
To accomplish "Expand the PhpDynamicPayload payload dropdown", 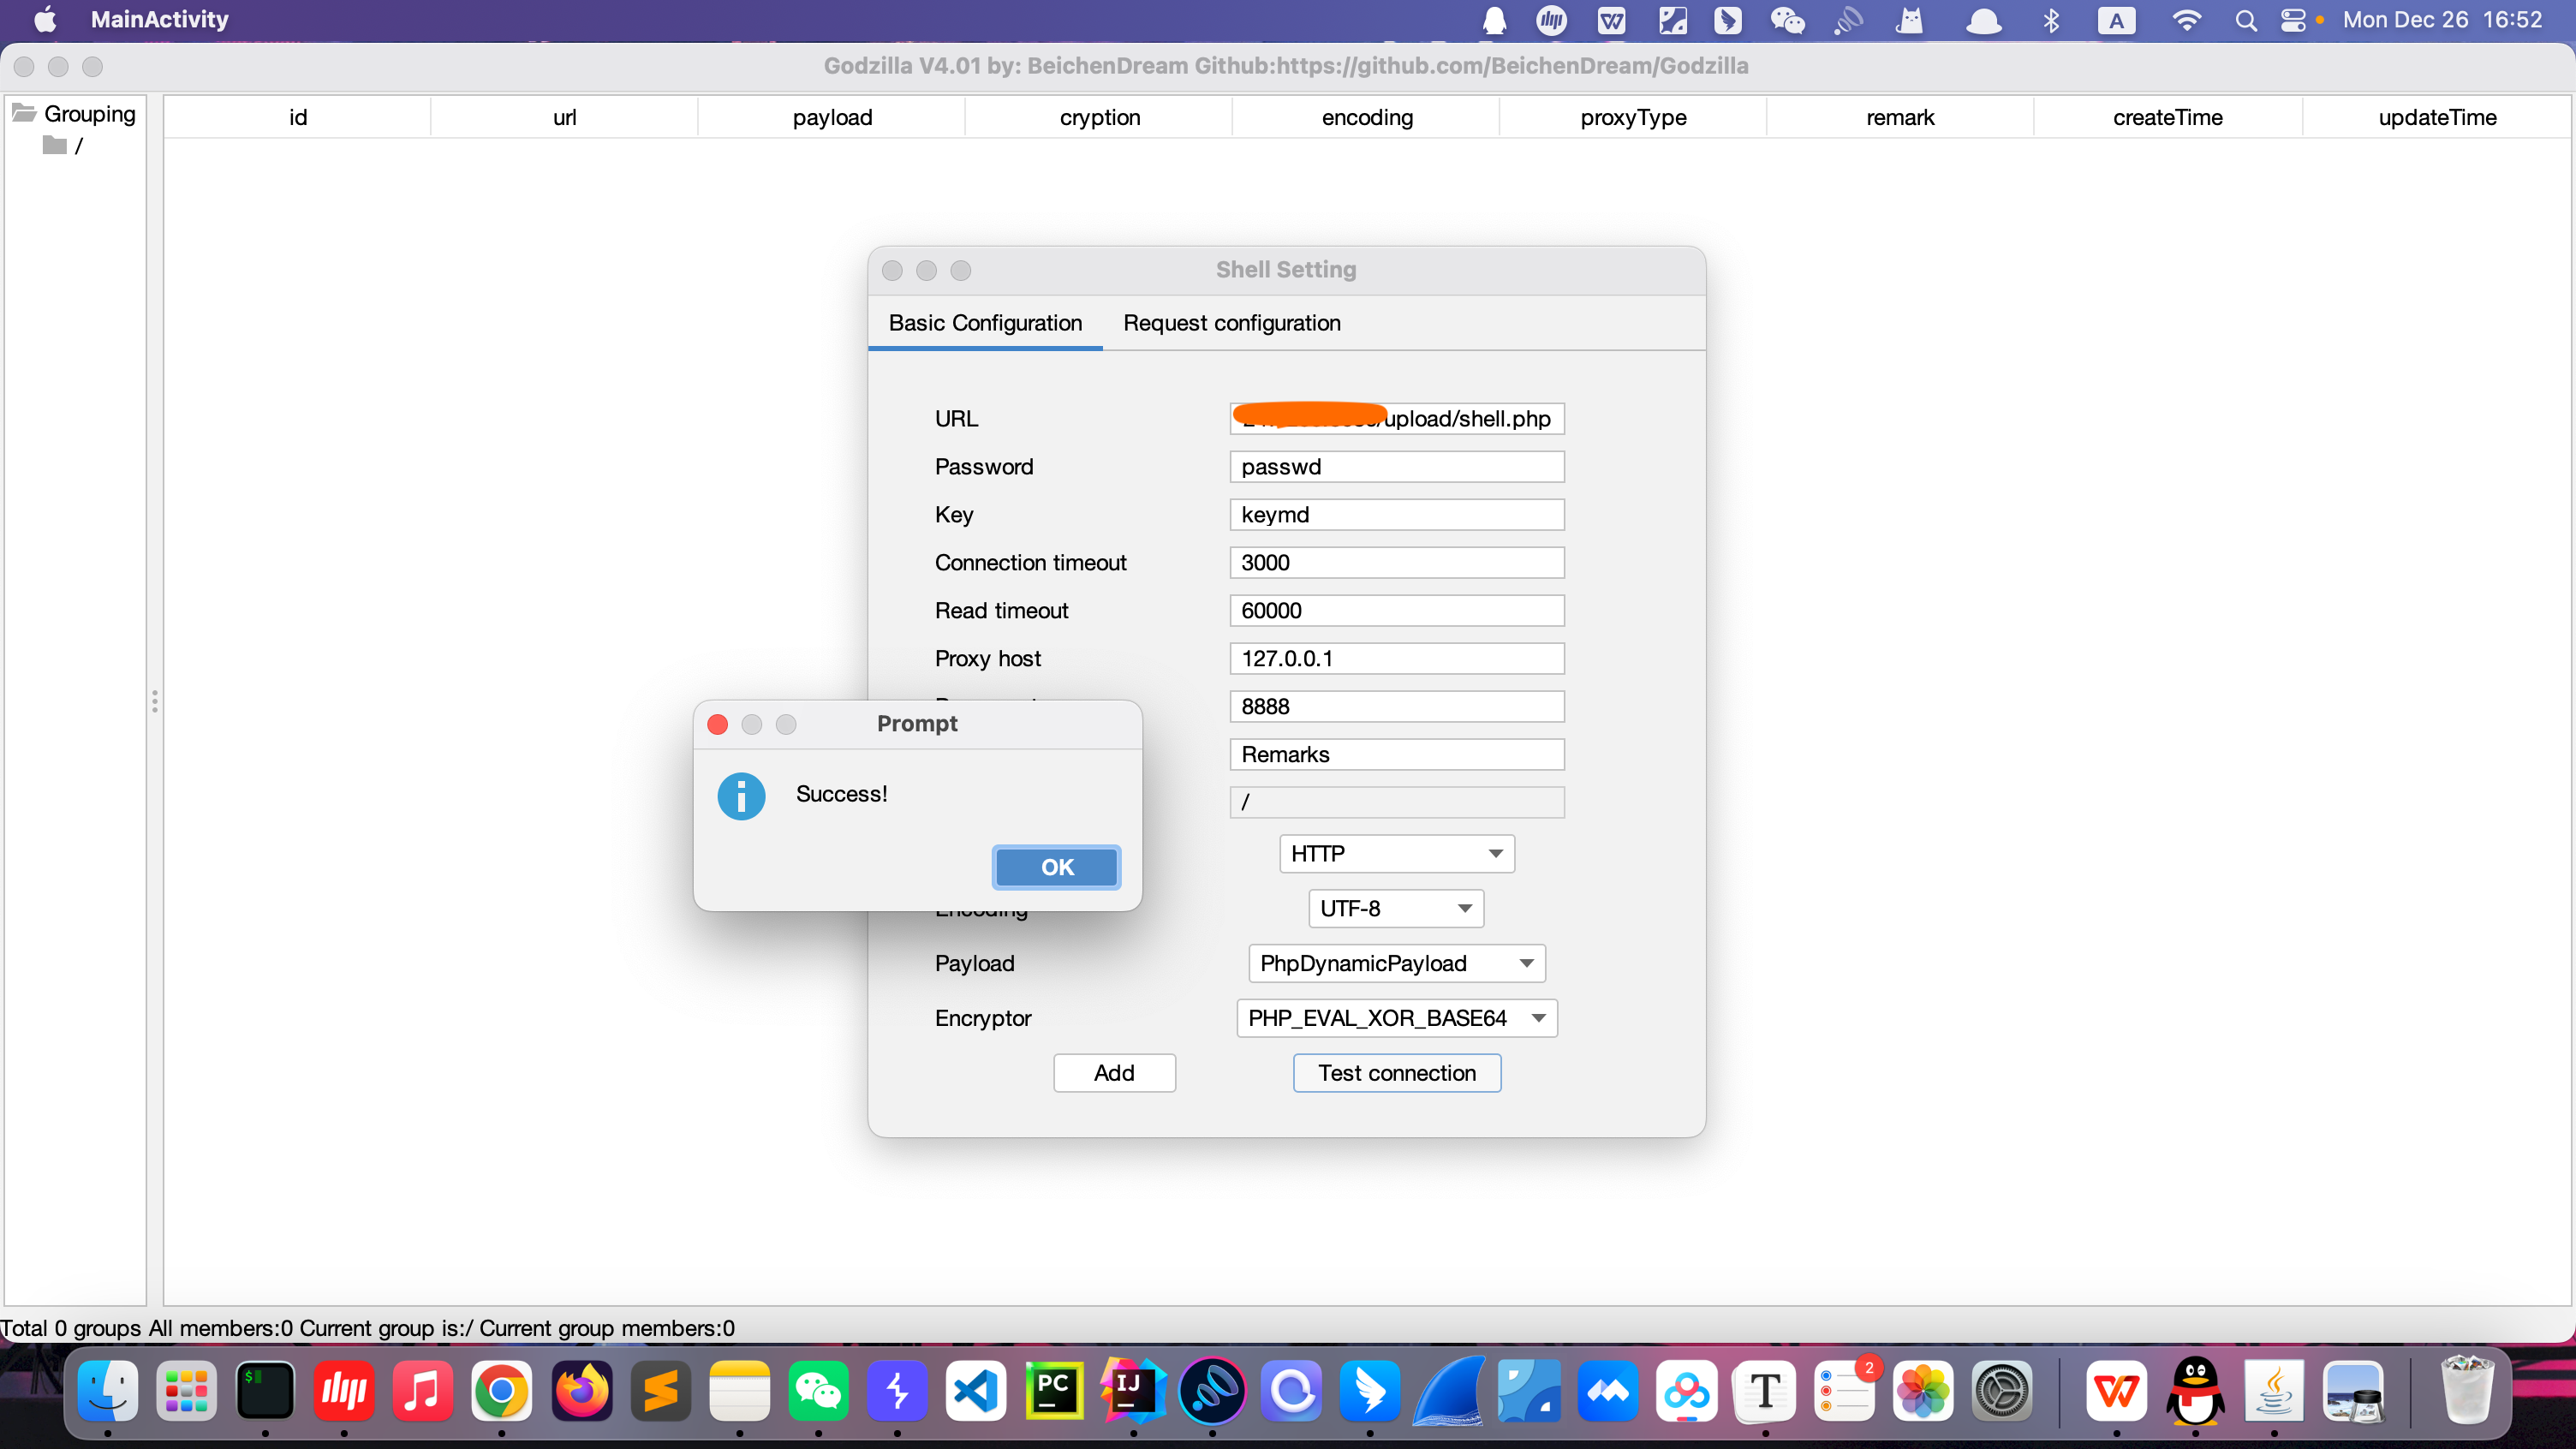I will pyautogui.click(x=1396, y=963).
